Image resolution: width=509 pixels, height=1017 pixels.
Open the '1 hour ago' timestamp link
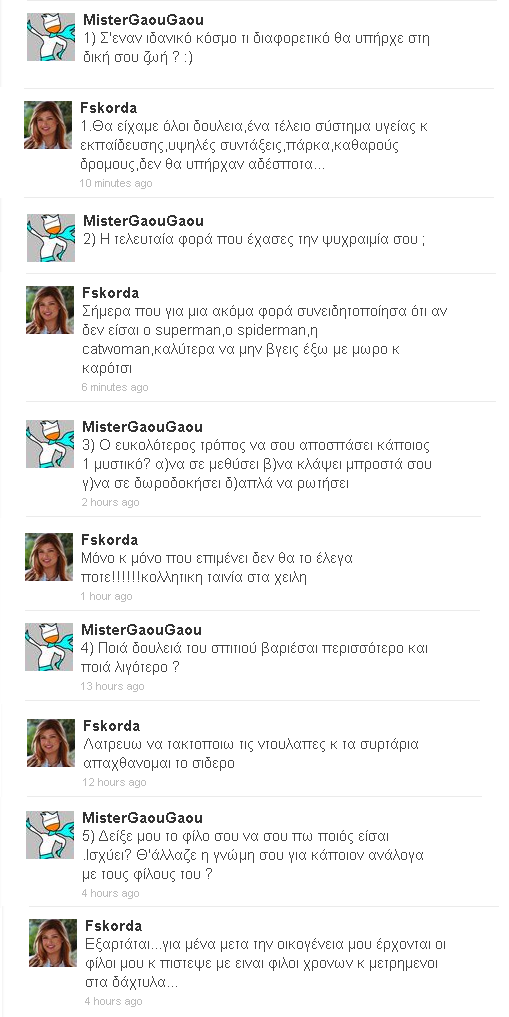point(106,596)
